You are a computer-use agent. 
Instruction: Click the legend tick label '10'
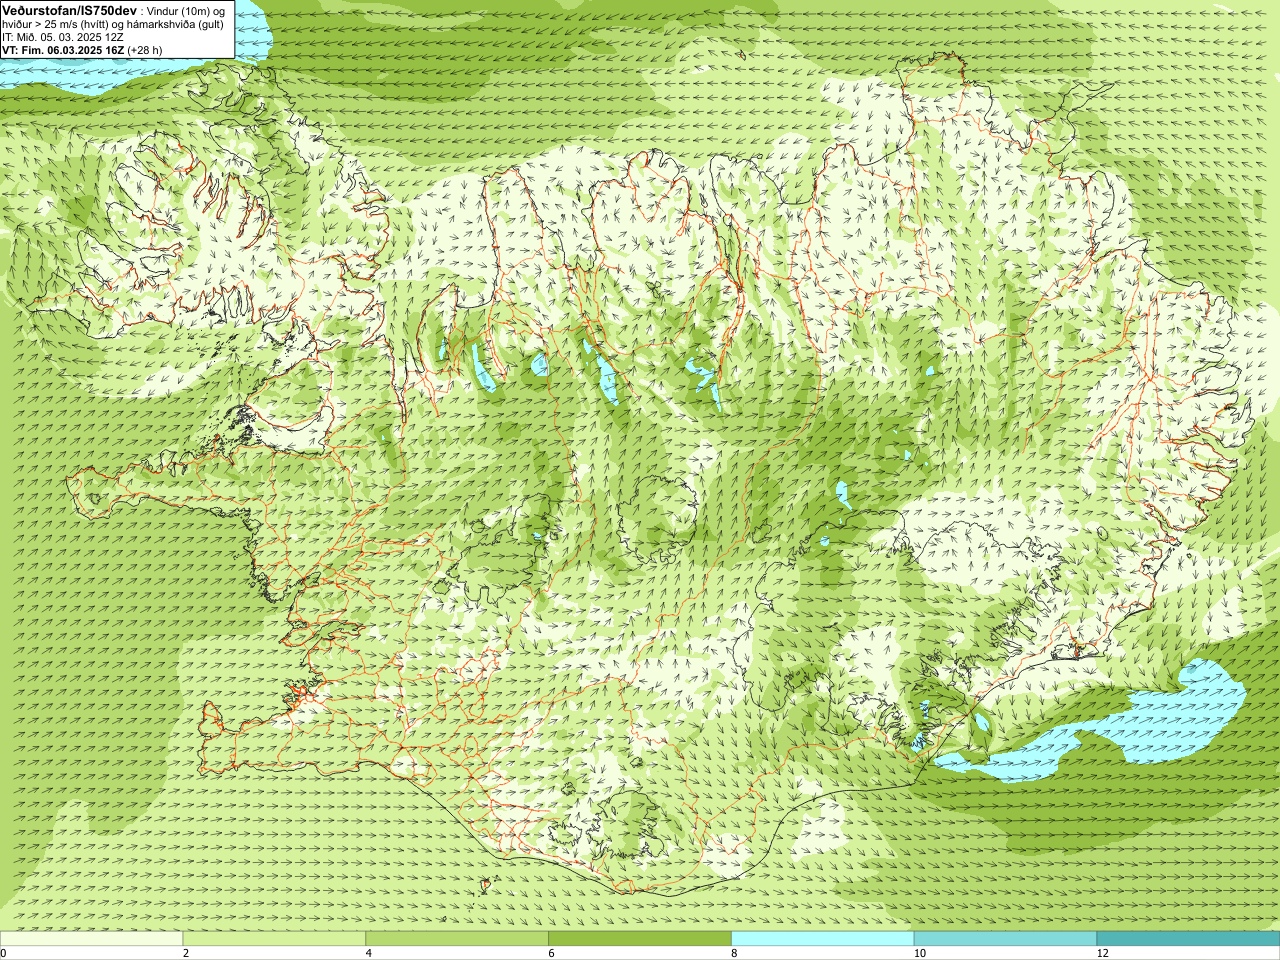[x=919, y=953]
